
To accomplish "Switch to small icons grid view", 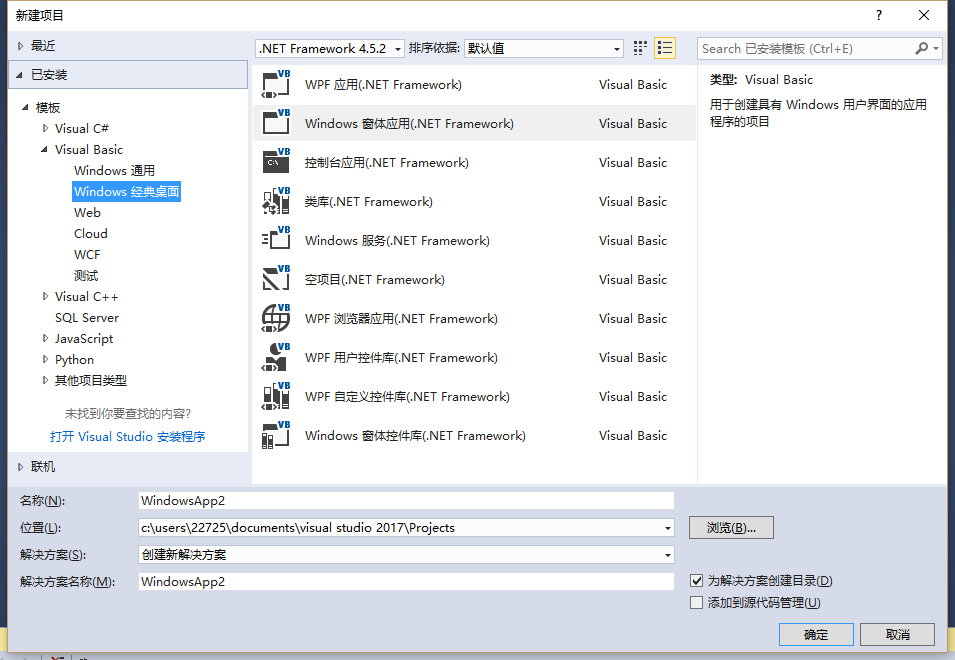I will click(x=640, y=48).
